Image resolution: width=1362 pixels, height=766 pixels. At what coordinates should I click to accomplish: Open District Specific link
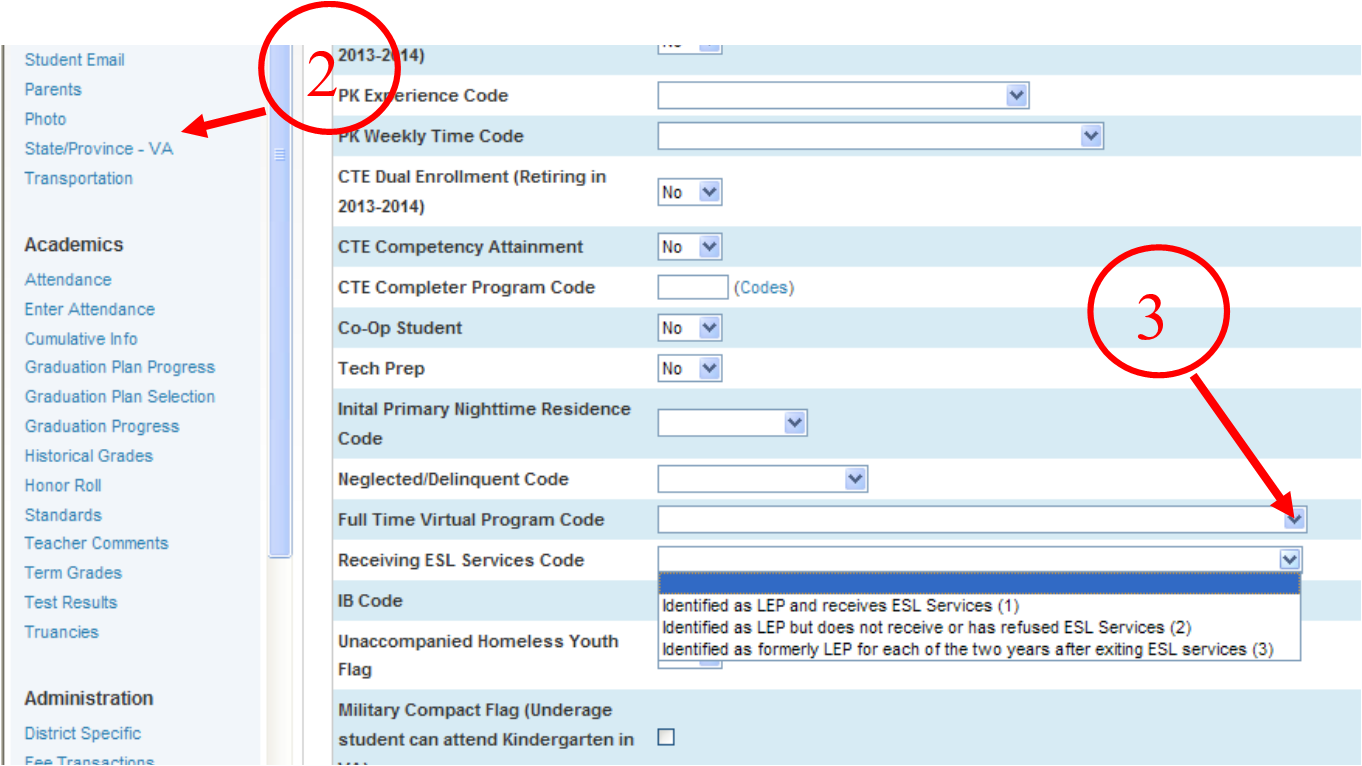point(83,733)
